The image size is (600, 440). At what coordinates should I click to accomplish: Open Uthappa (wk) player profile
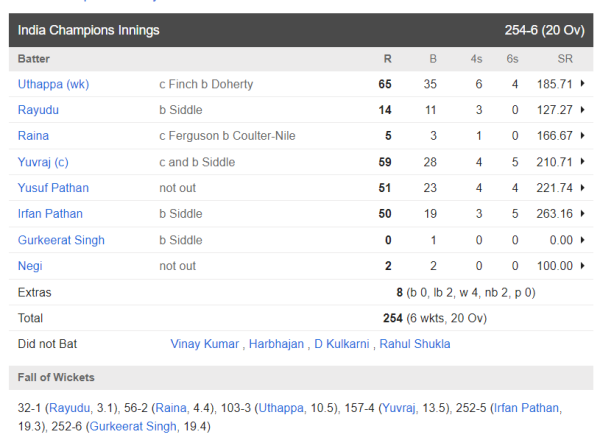53,84
